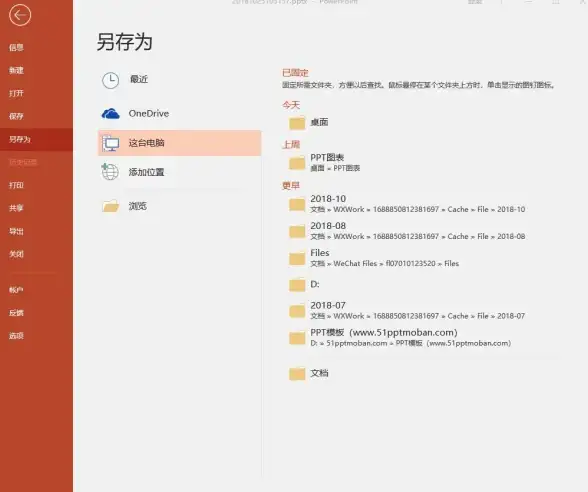The image size is (588, 492).
Task: Click the 这台电脑 computer icon
Action: point(111,143)
